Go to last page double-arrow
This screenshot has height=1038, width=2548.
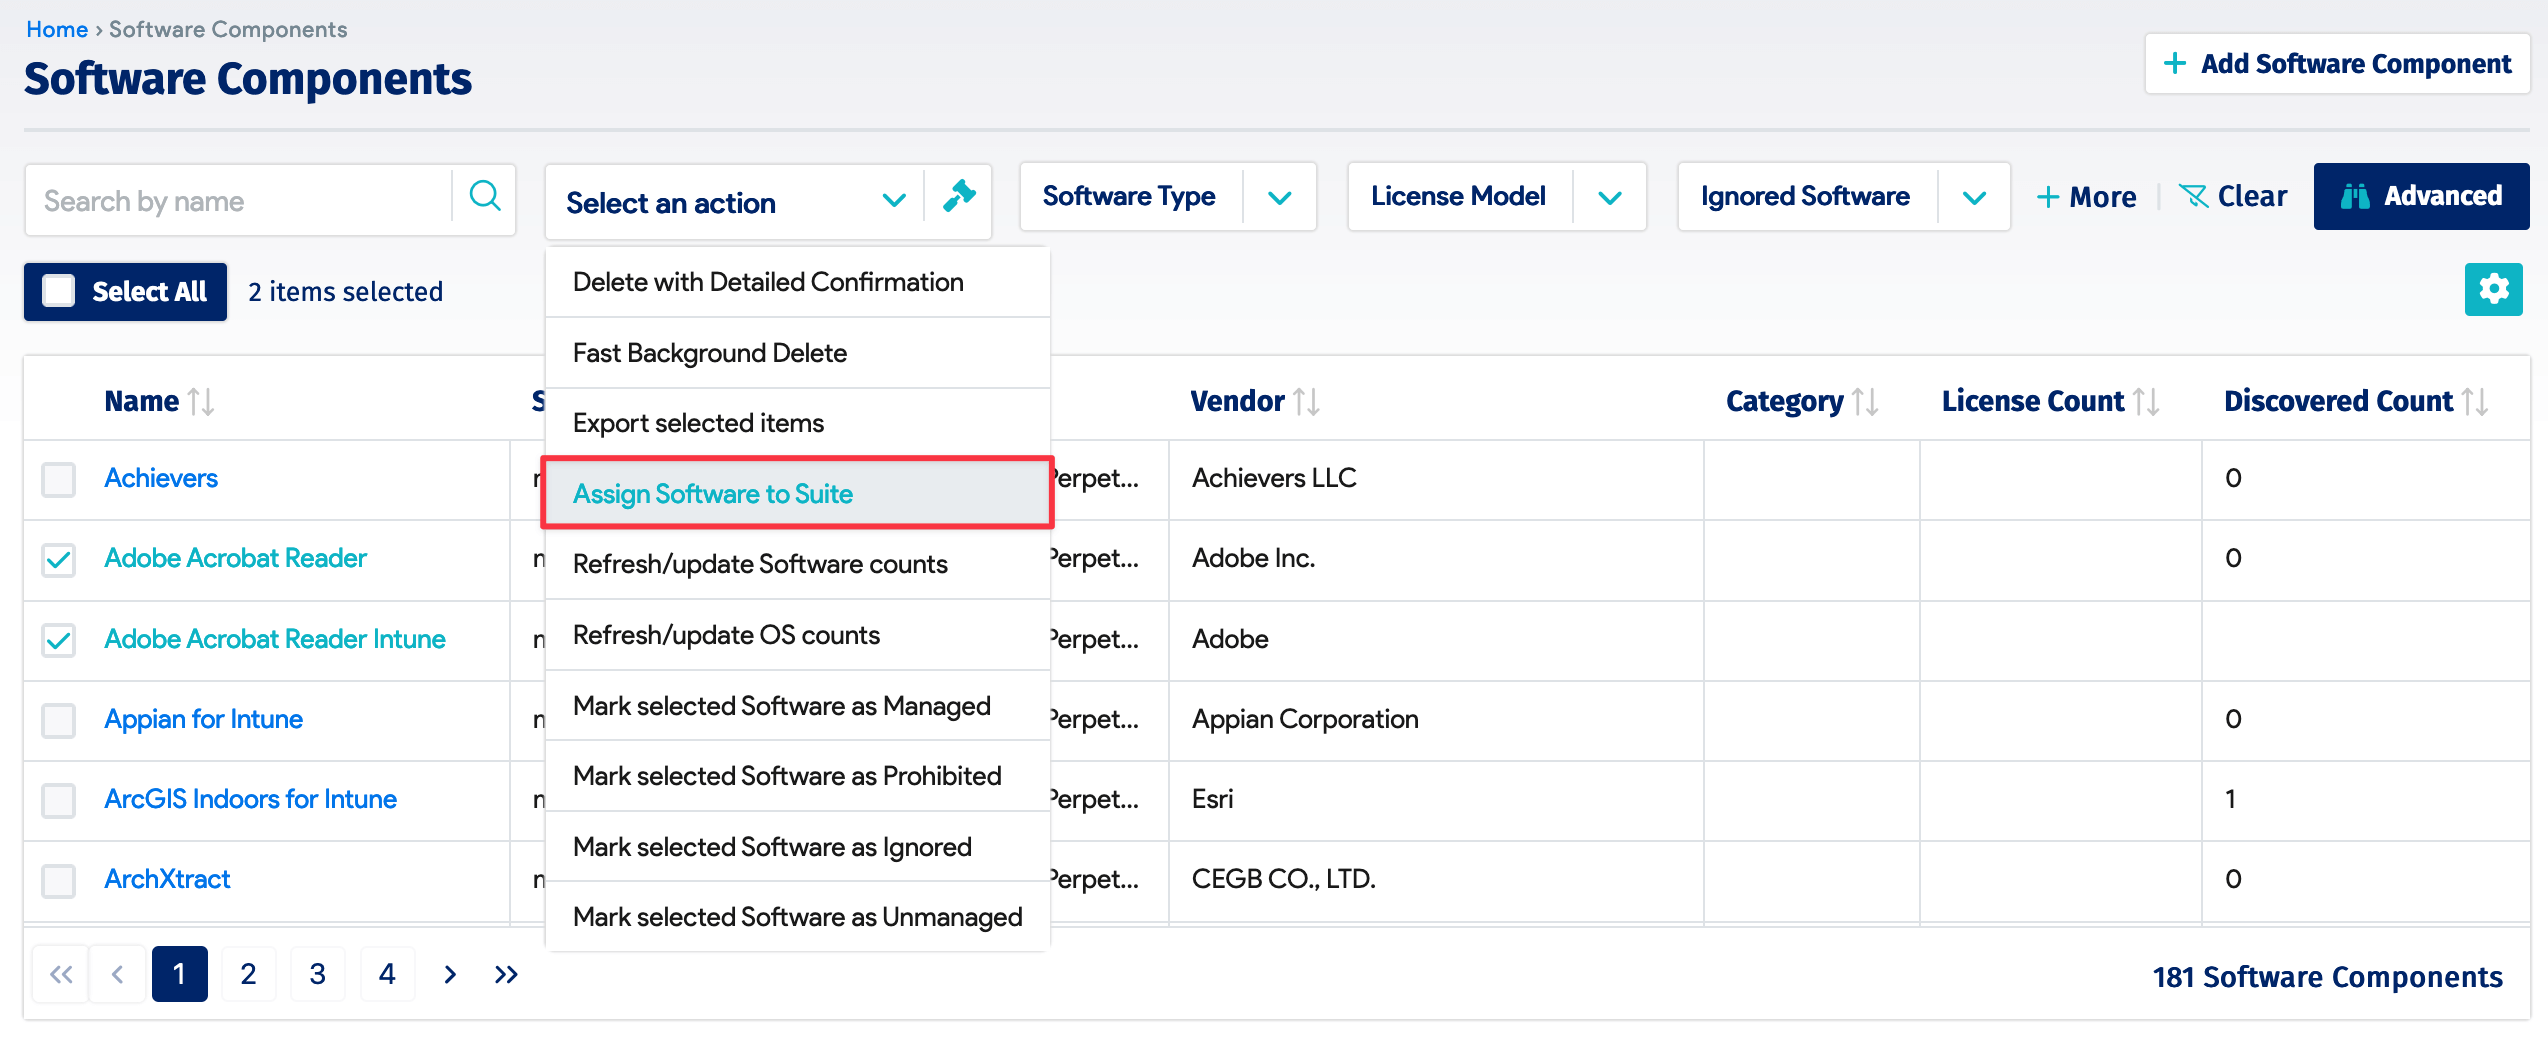point(506,974)
